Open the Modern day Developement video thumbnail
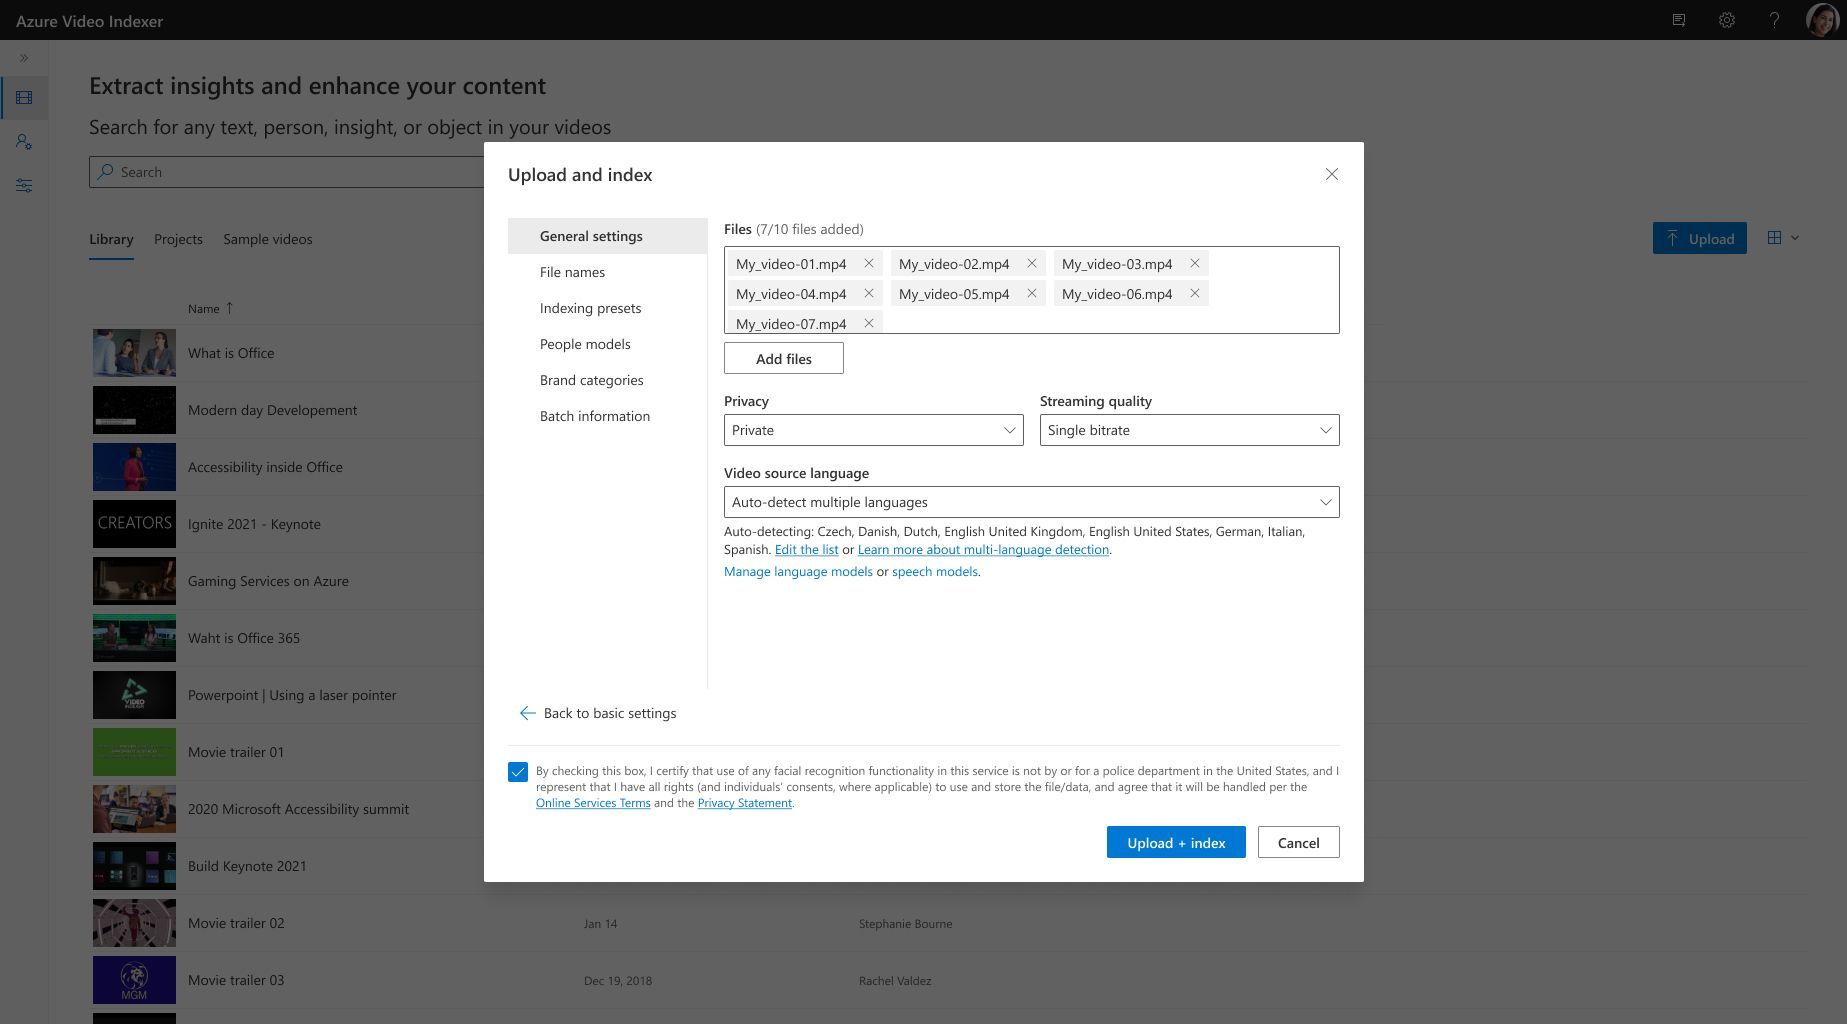The width and height of the screenshot is (1847, 1024). (x=134, y=410)
